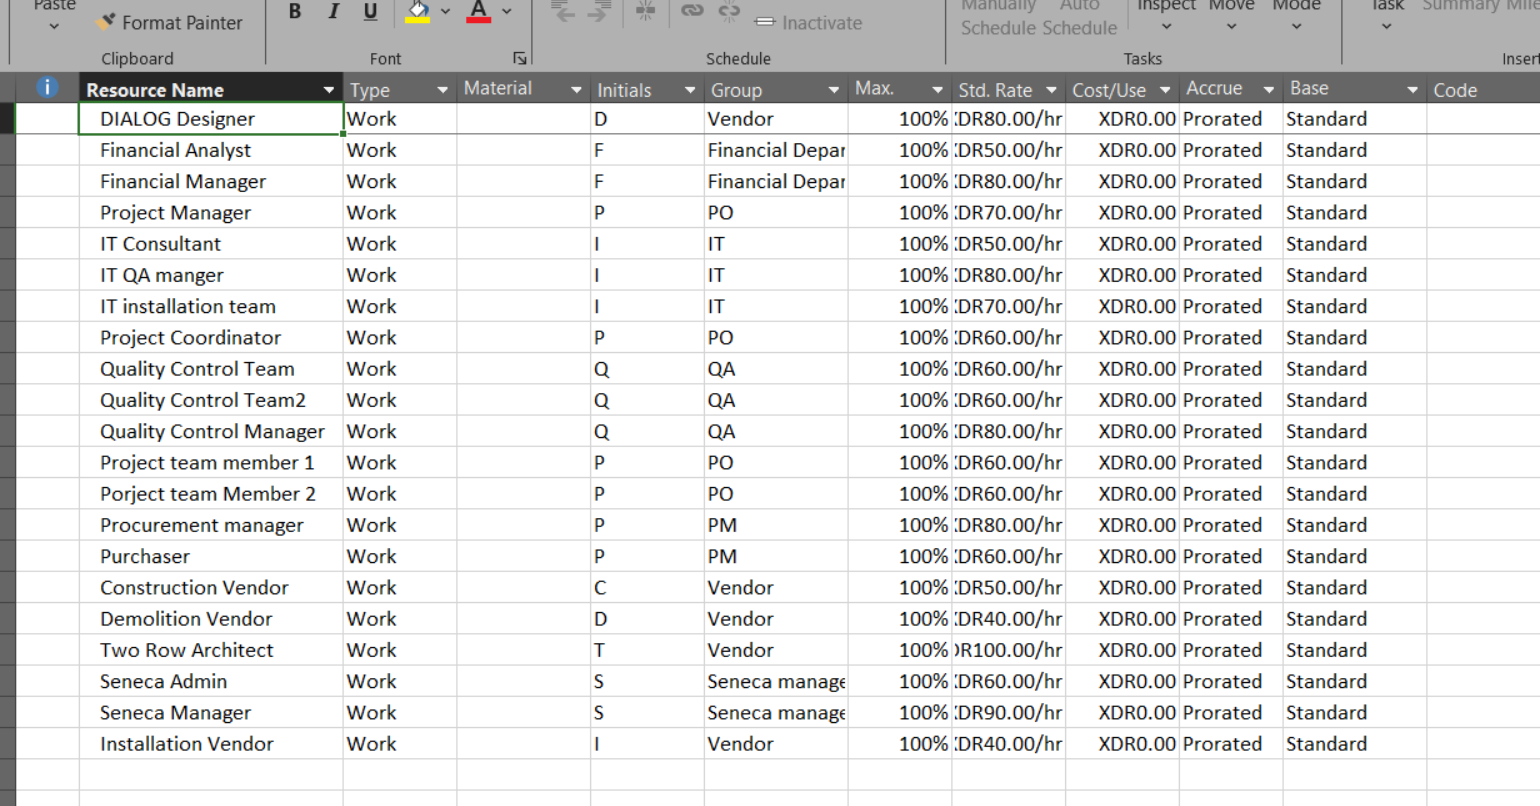Viewport: 1540px width, 806px height.
Task: Select the Base cell in the Seneca Manager row
Action: (1355, 712)
